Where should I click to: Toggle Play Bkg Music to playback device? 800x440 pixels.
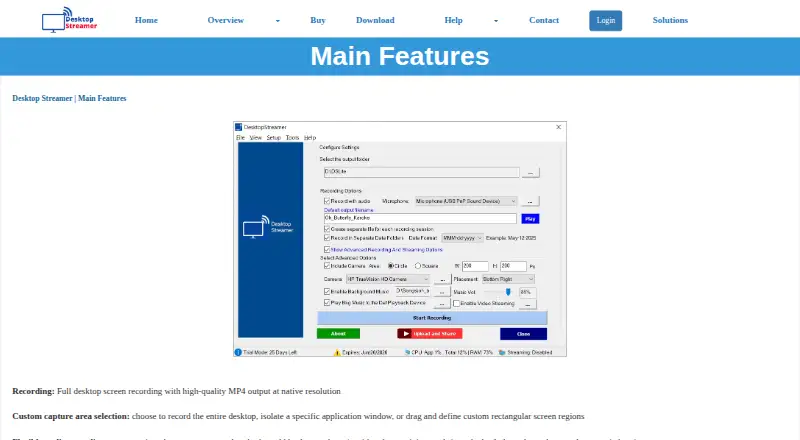[x=327, y=303]
